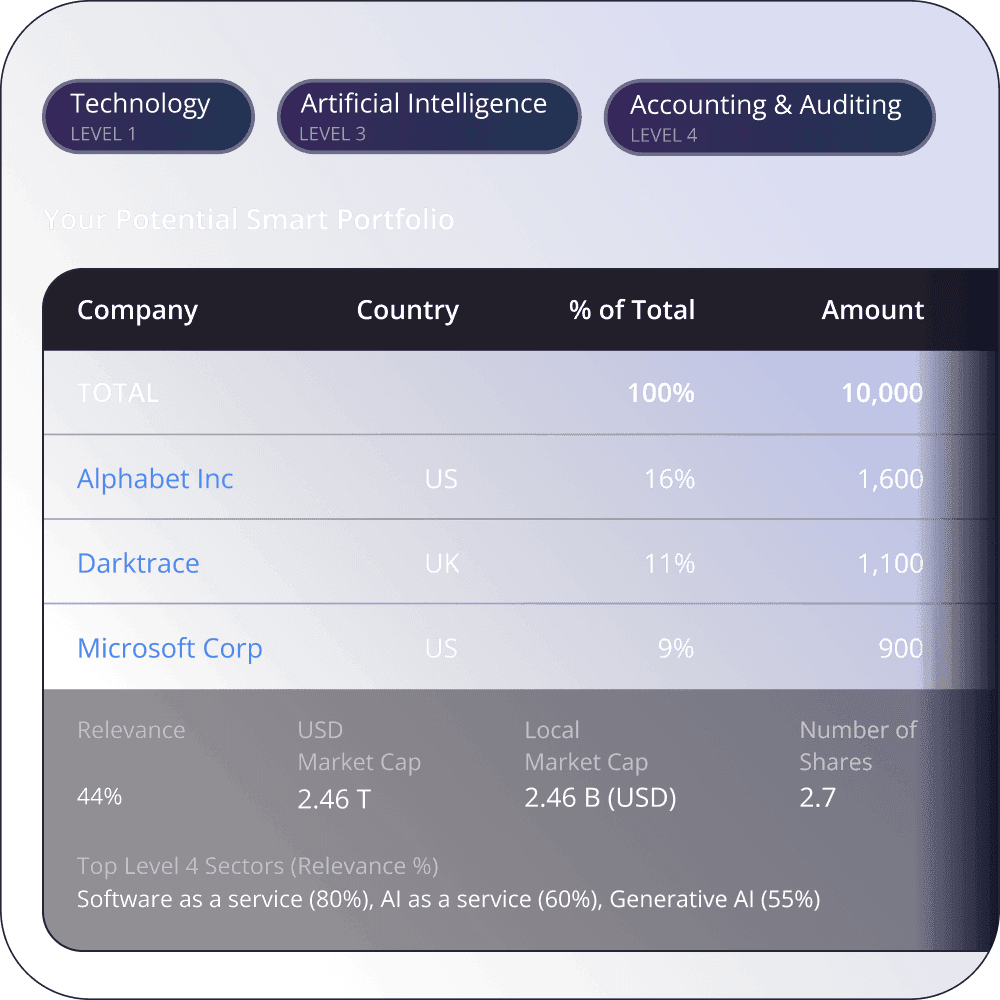The height and width of the screenshot is (1000, 1000).
Task: Open the Microsoft Corp company link
Action: (x=170, y=648)
